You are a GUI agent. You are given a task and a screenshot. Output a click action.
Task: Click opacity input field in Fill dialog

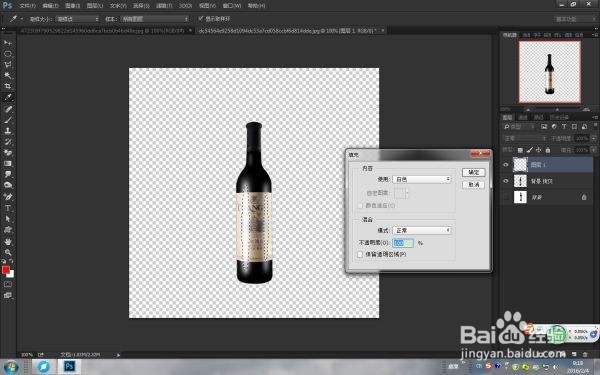[403, 243]
